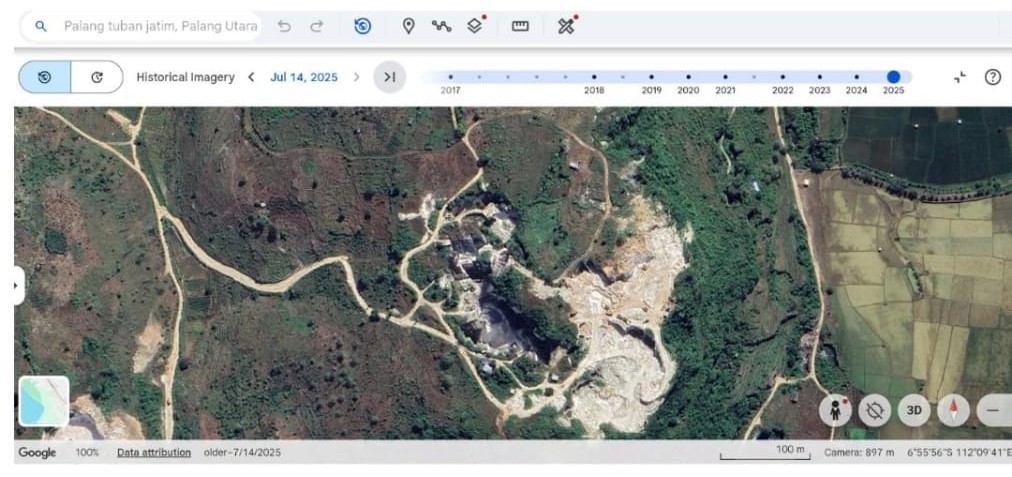Click the compass to reset north

pyautogui.click(x=953, y=410)
